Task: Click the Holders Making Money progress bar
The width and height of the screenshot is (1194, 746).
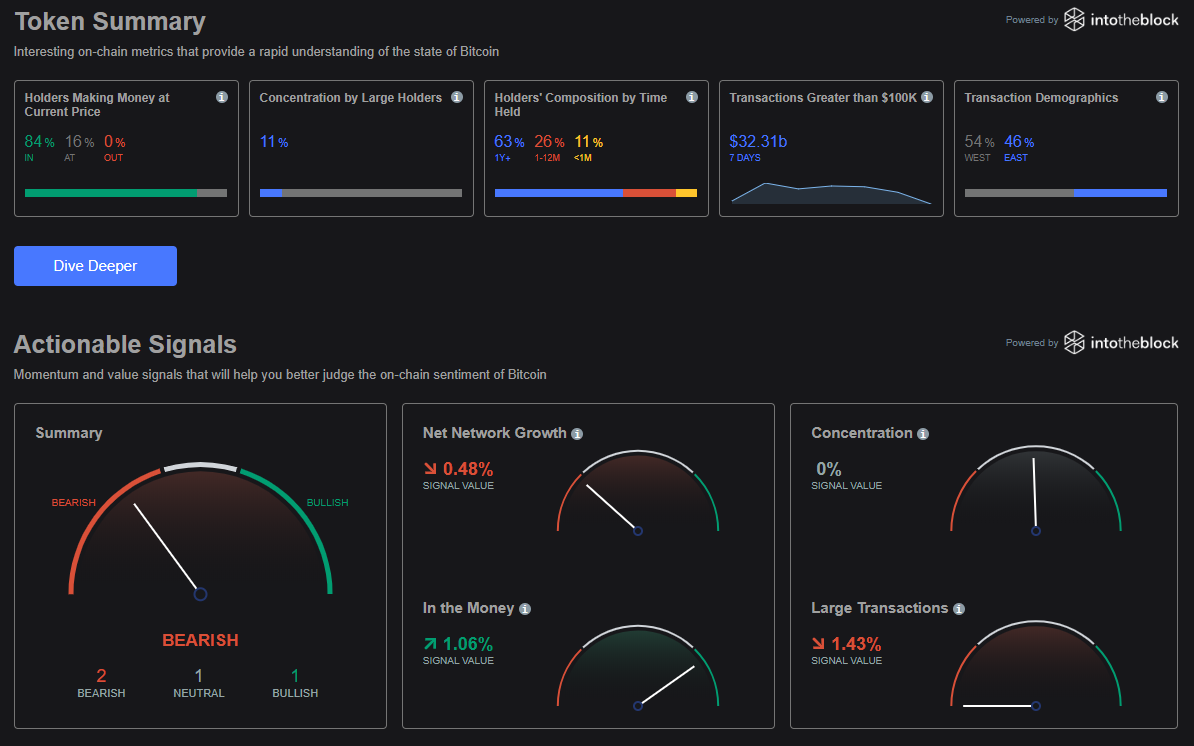Action: click(x=126, y=193)
